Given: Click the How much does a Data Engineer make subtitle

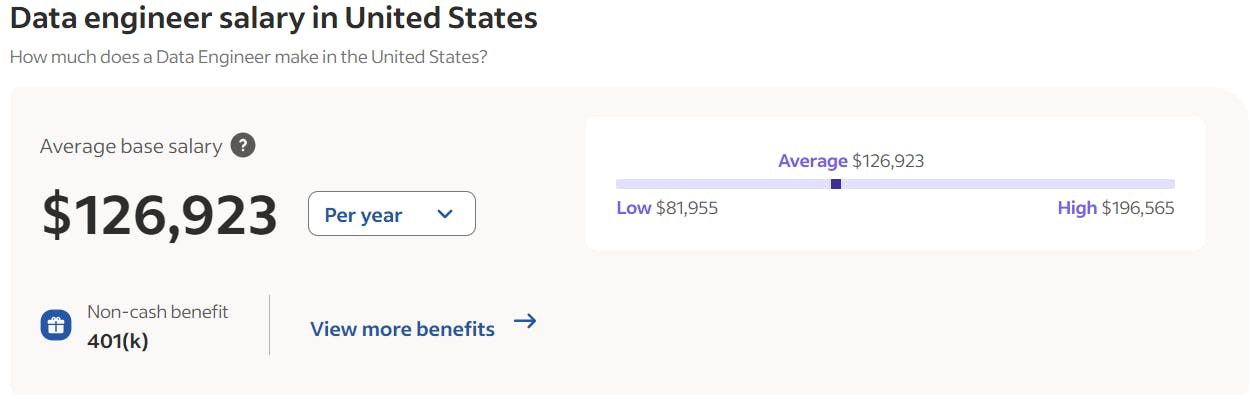Looking at the screenshot, I should [248, 56].
